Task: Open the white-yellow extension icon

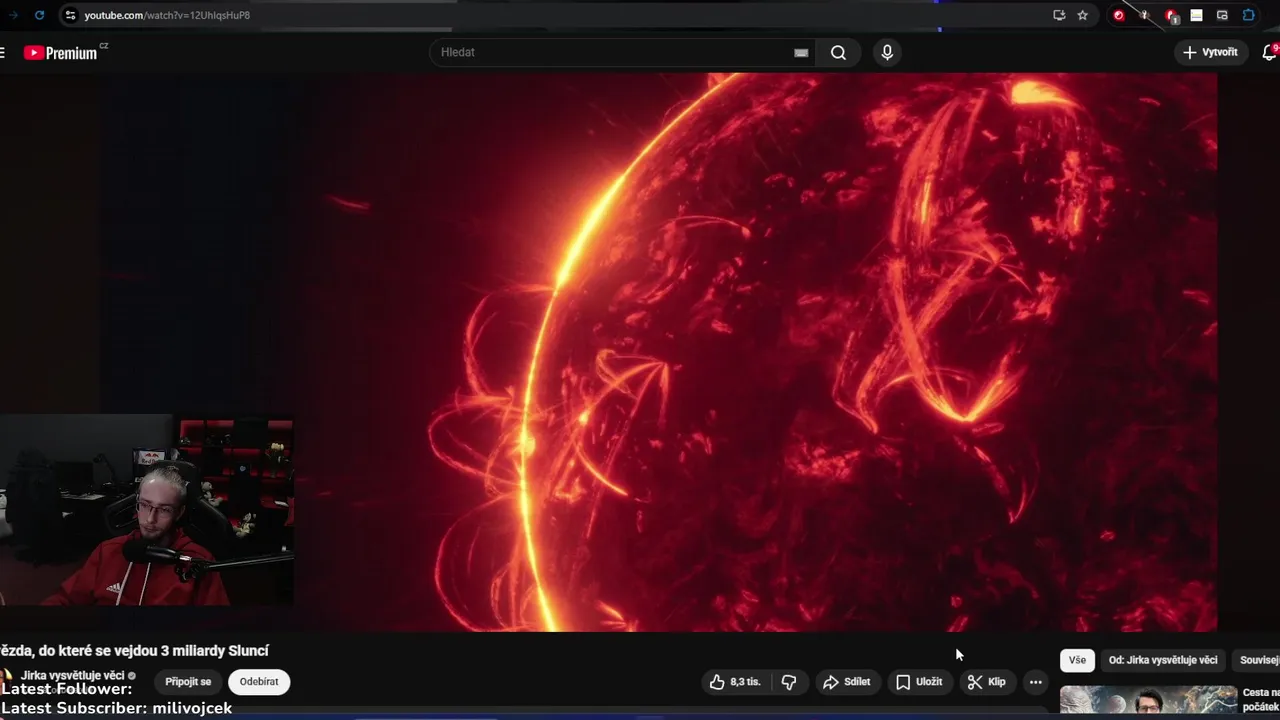Action: (x=1196, y=15)
